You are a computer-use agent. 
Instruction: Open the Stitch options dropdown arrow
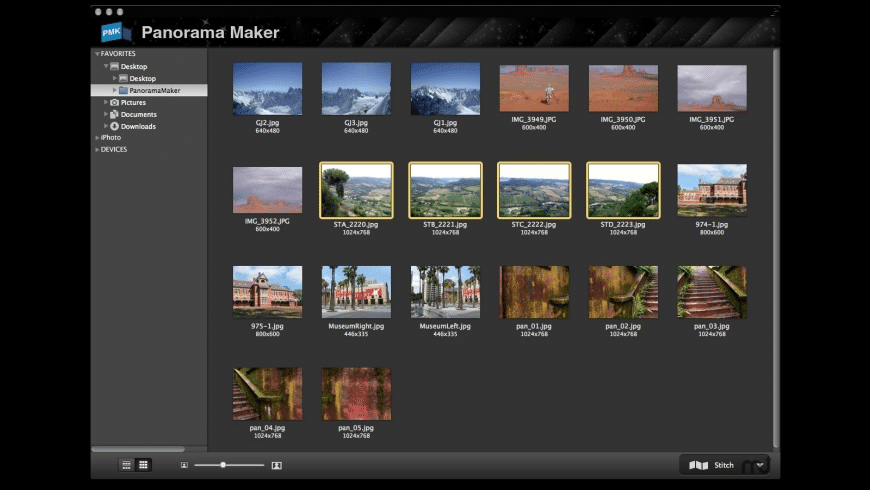click(x=760, y=465)
